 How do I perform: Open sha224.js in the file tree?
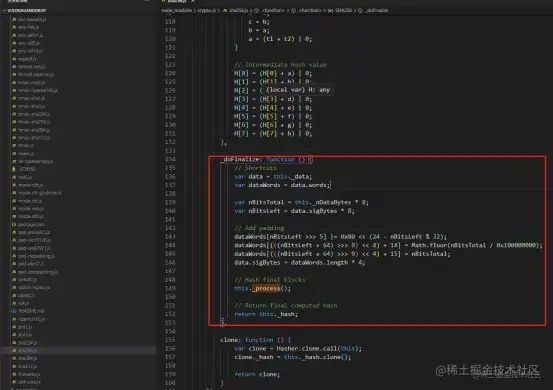point(27,342)
